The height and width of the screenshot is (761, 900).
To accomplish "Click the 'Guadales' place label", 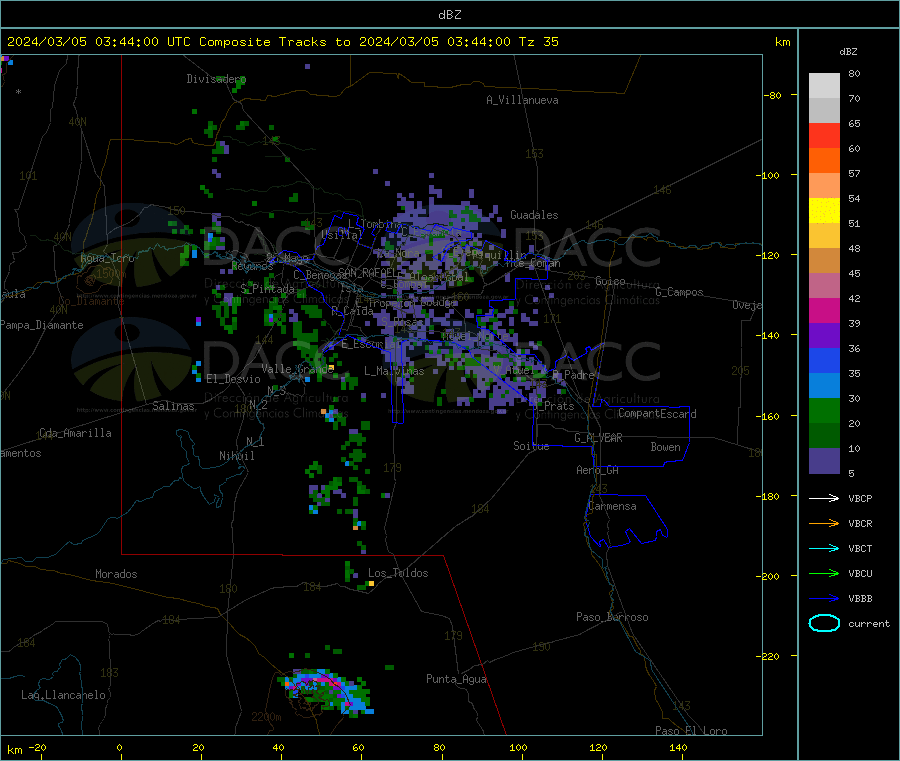I will [x=534, y=215].
